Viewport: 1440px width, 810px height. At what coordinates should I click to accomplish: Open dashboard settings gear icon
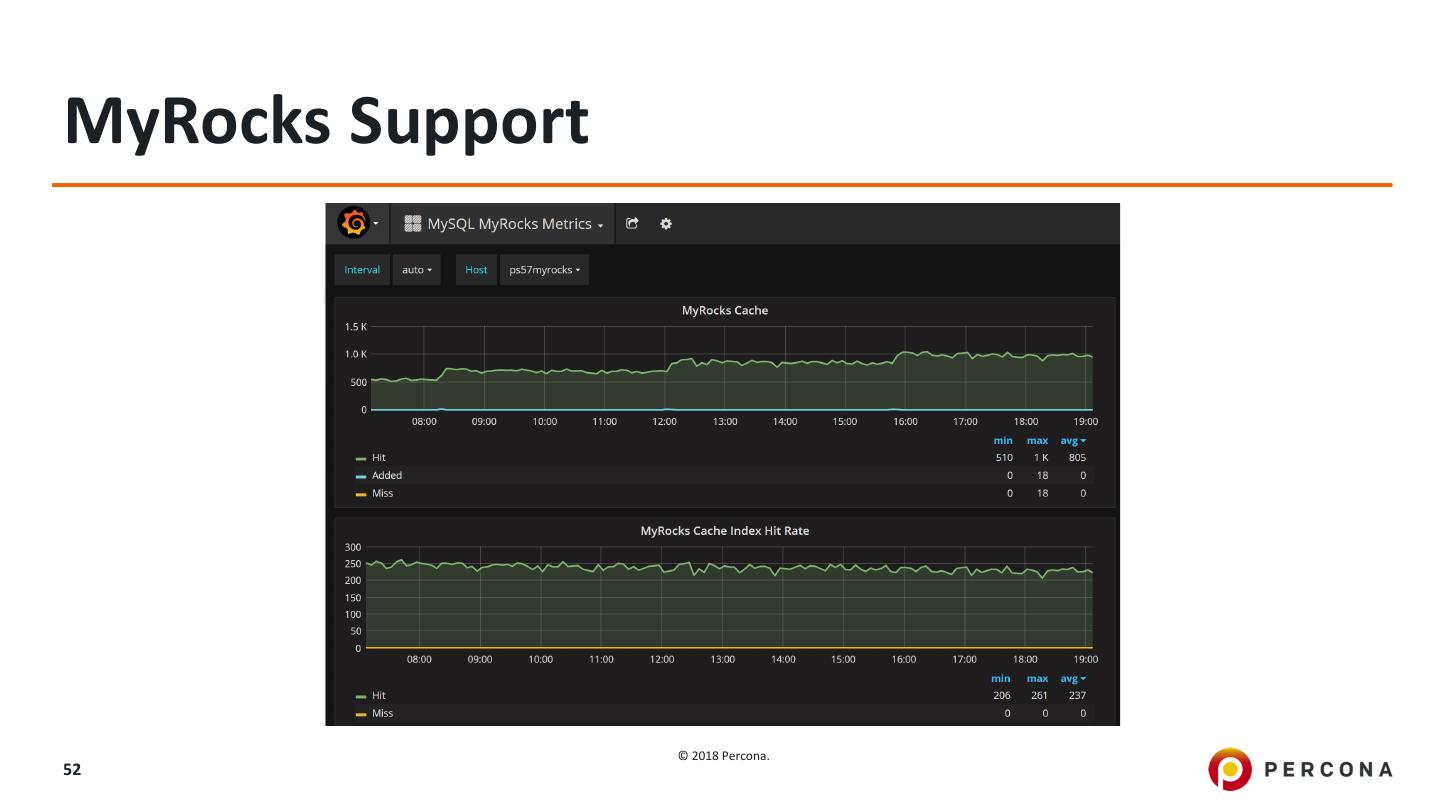666,224
